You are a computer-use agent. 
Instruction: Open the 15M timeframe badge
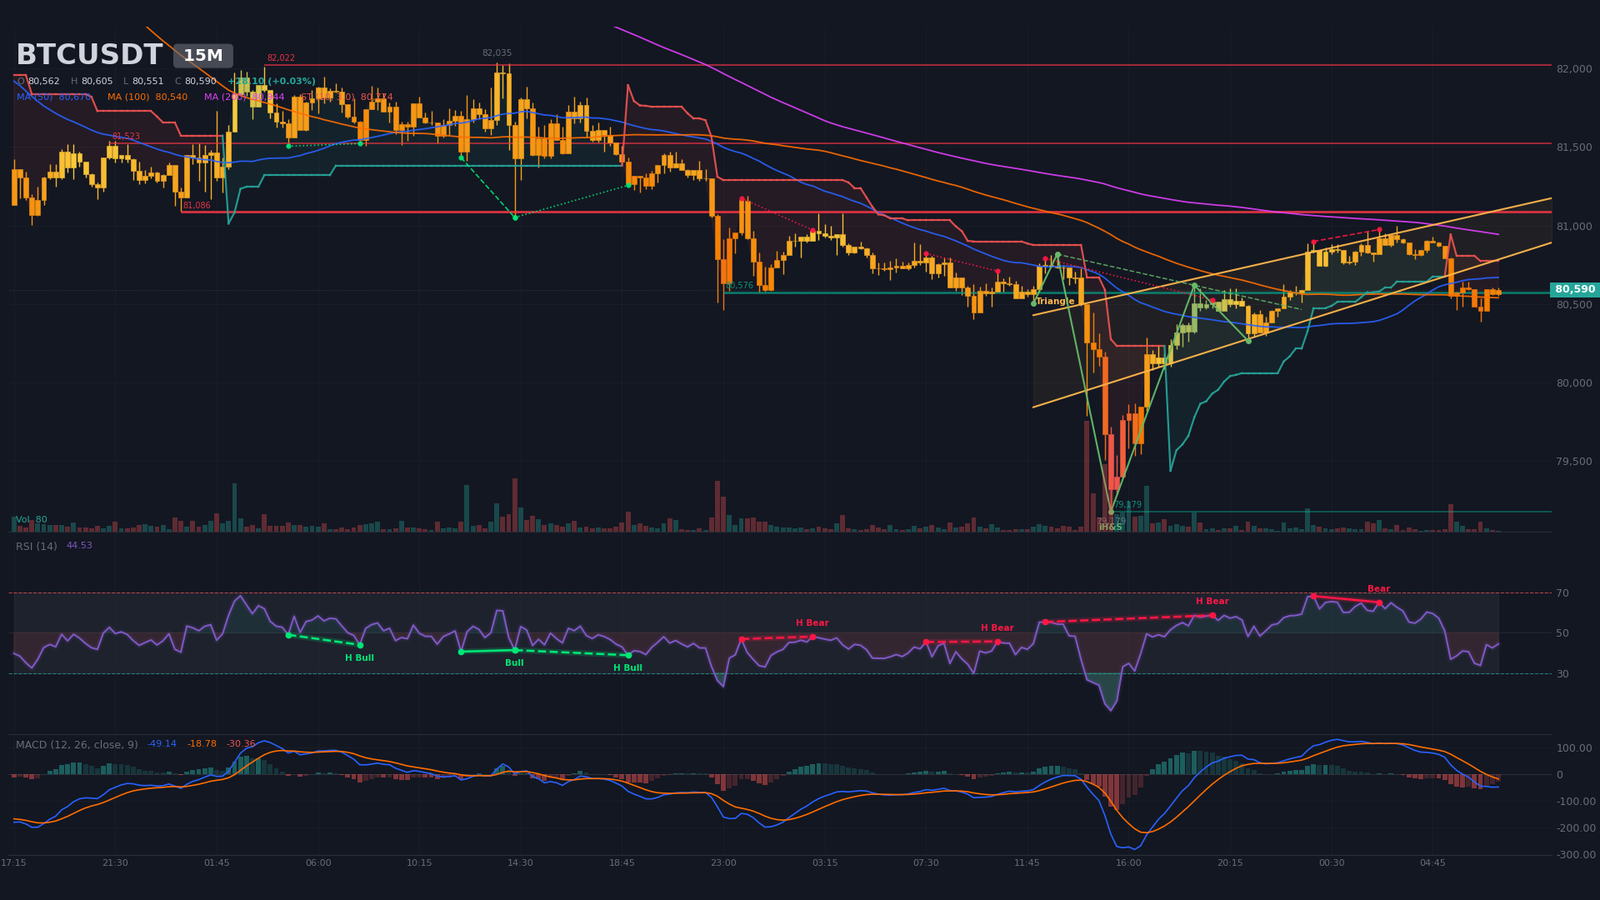tap(203, 56)
